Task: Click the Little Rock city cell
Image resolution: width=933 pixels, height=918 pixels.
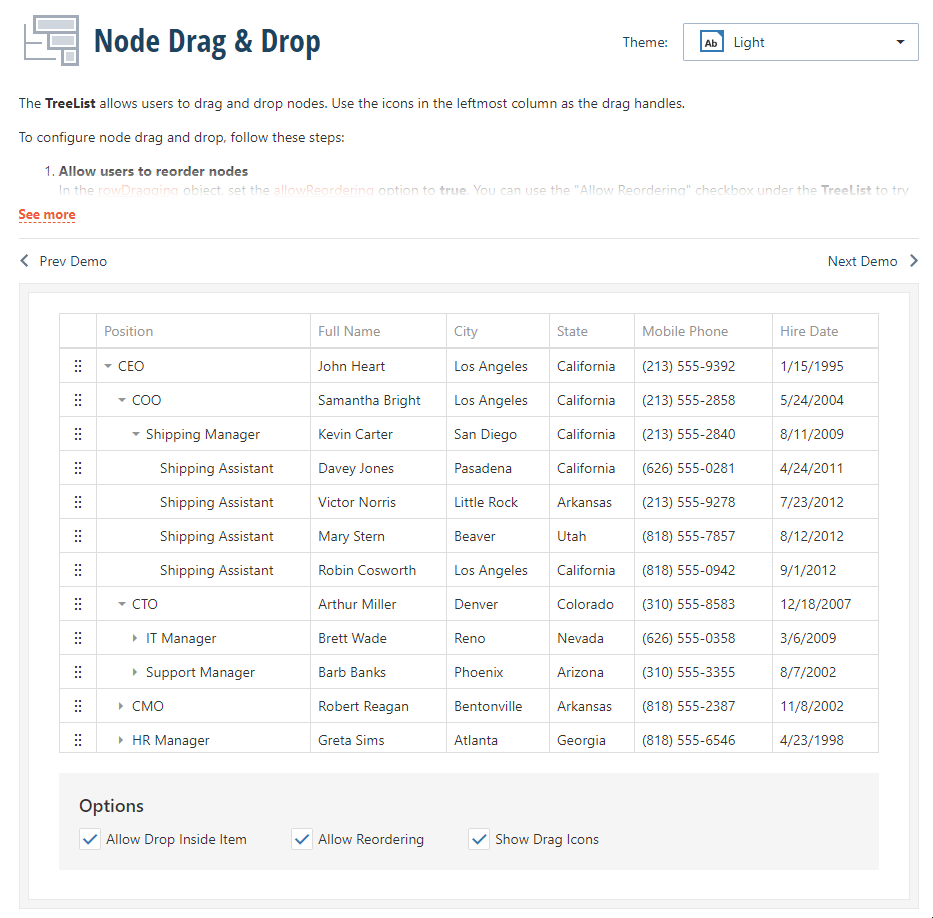Action: point(498,502)
